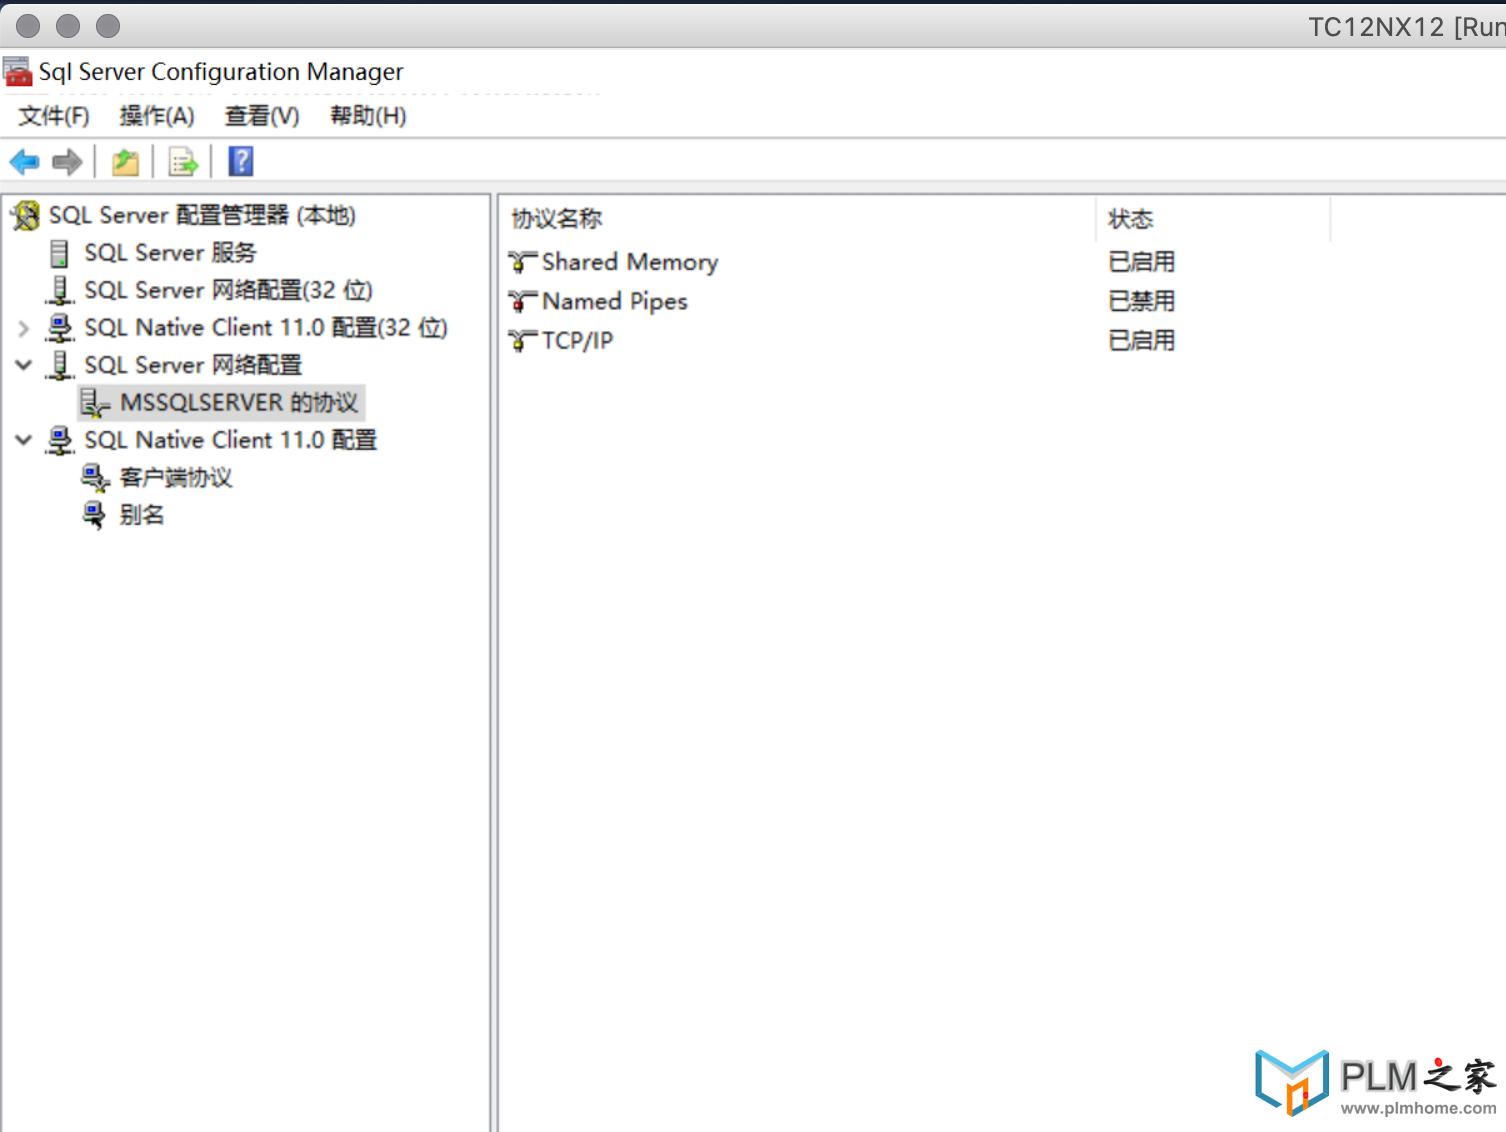
Task: Select SQL Server 网络配置(32 位) tree item
Action: tap(229, 290)
